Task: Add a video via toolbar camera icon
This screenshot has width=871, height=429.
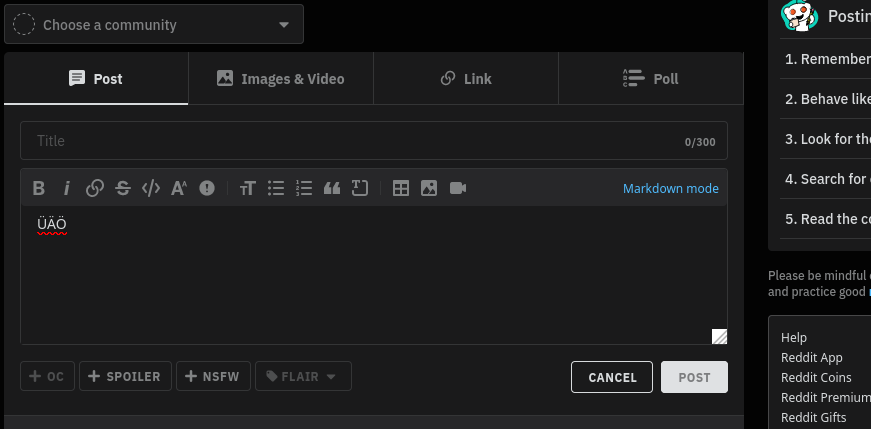Action: (x=458, y=188)
